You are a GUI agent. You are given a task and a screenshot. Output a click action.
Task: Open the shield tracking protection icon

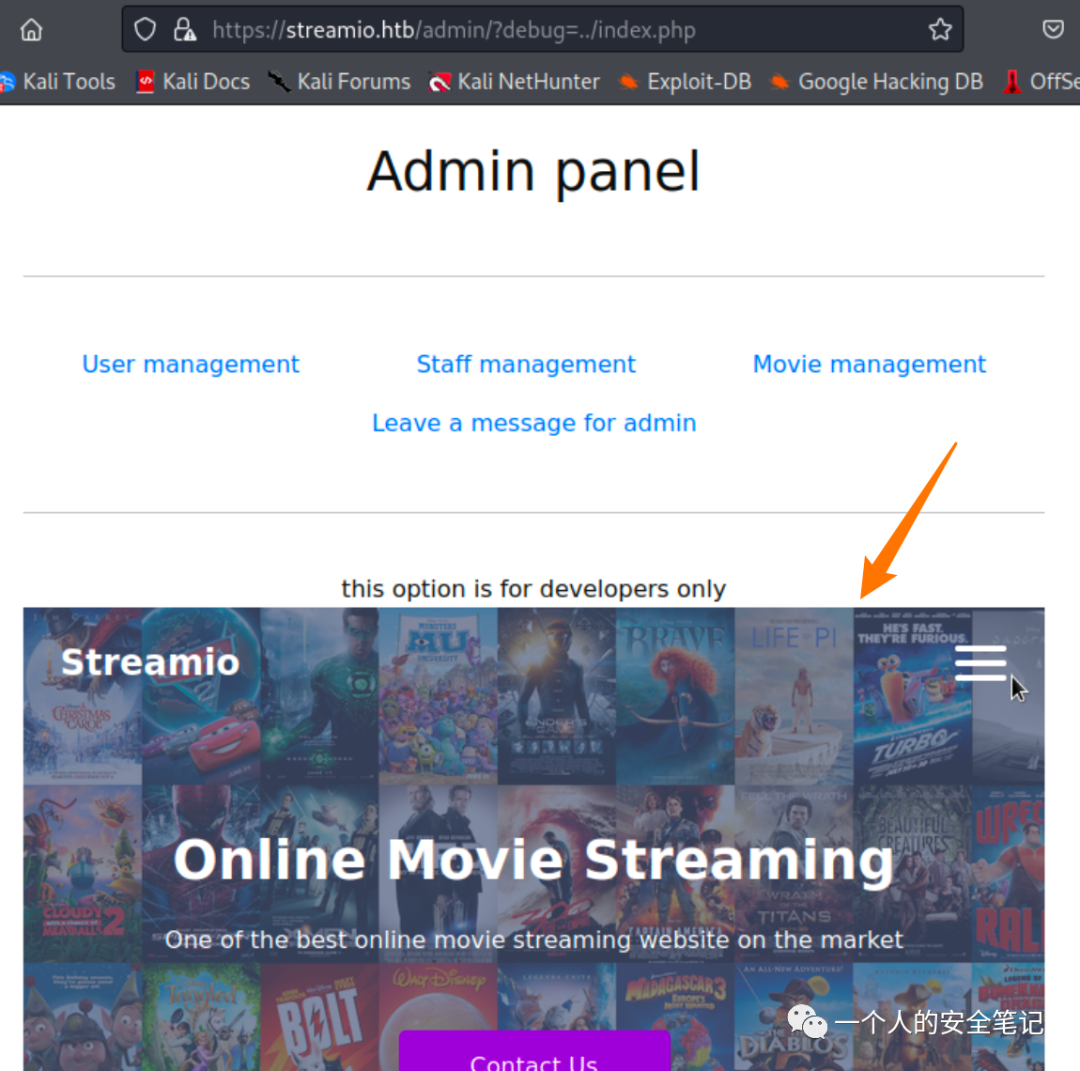145,30
